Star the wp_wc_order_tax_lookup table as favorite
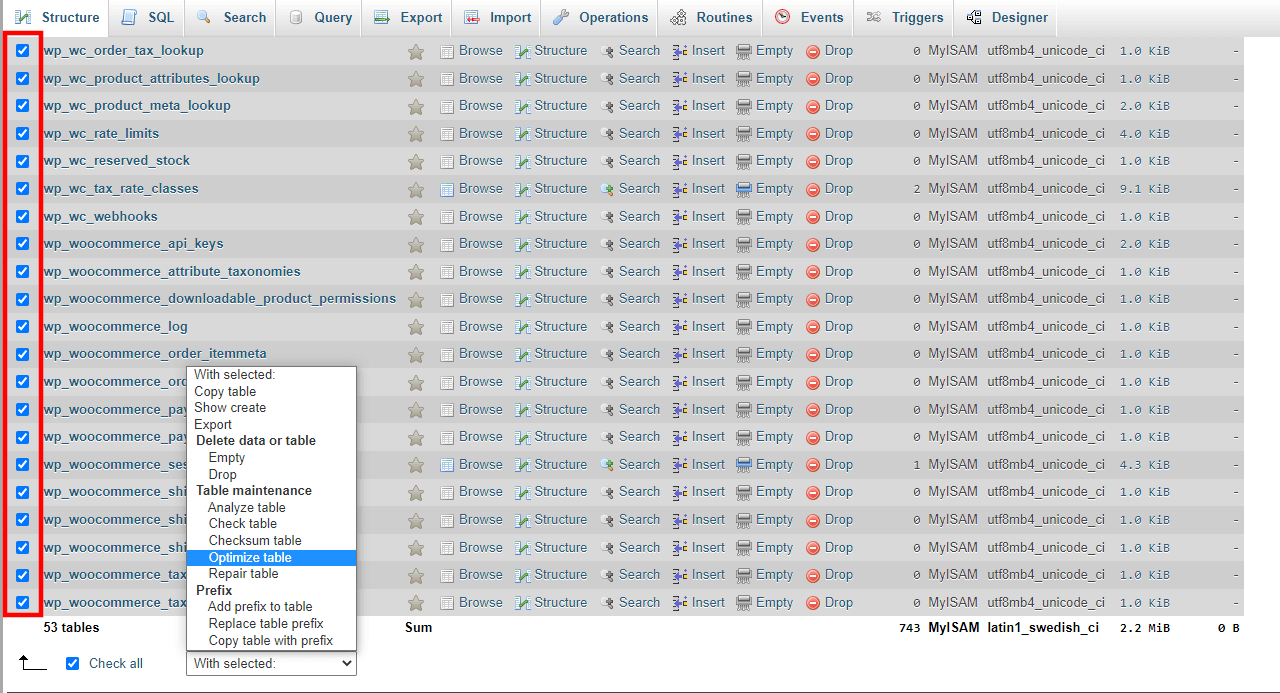The image size is (1280, 693). click(416, 51)
